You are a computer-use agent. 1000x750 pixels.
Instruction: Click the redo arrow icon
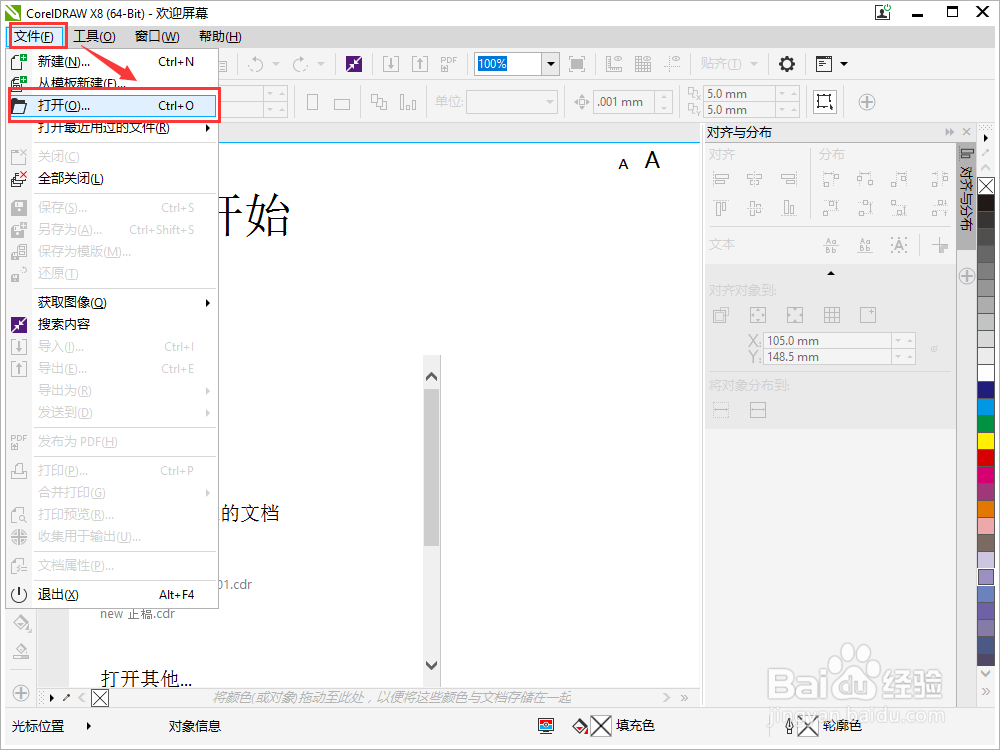pos(300,64)
